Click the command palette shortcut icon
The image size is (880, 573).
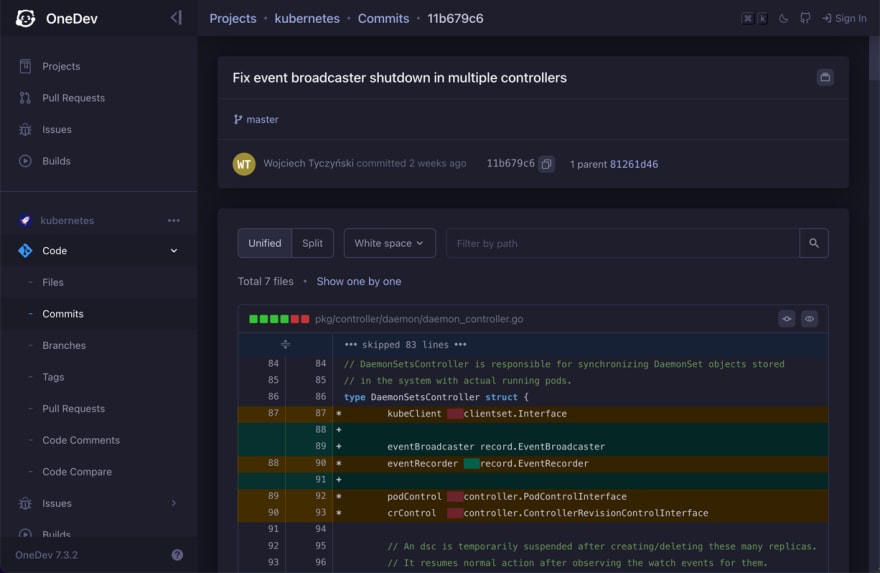pos(754,19)
